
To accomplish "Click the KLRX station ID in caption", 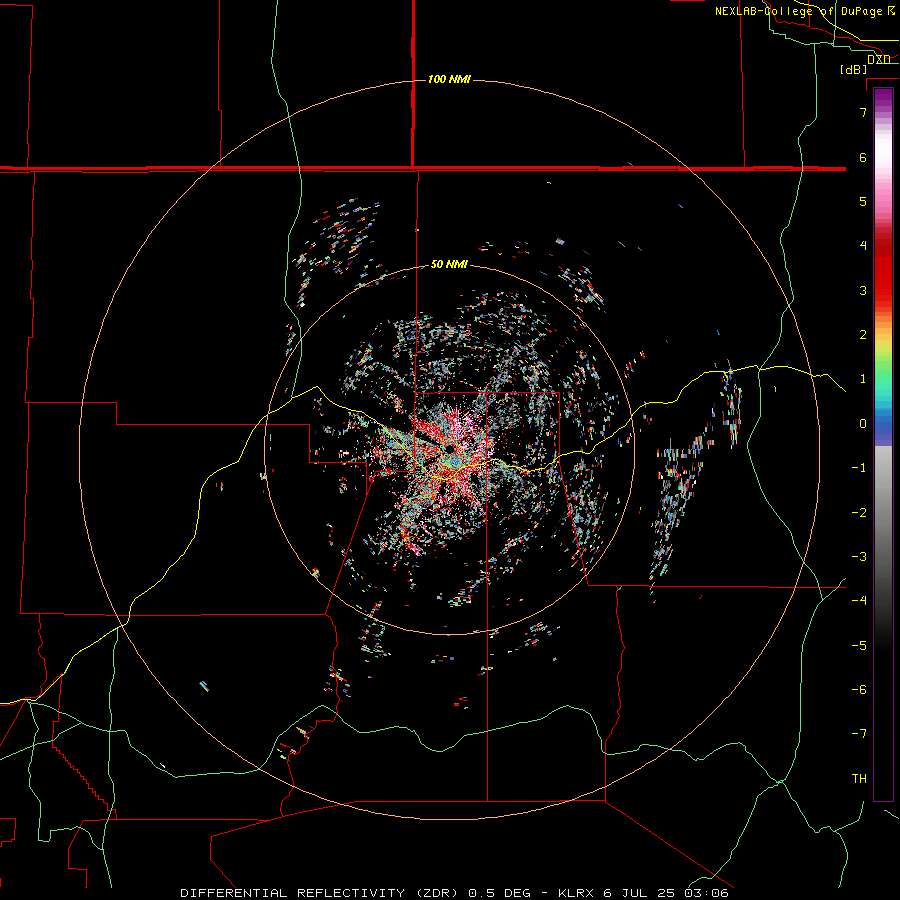I will coord(576,893).
